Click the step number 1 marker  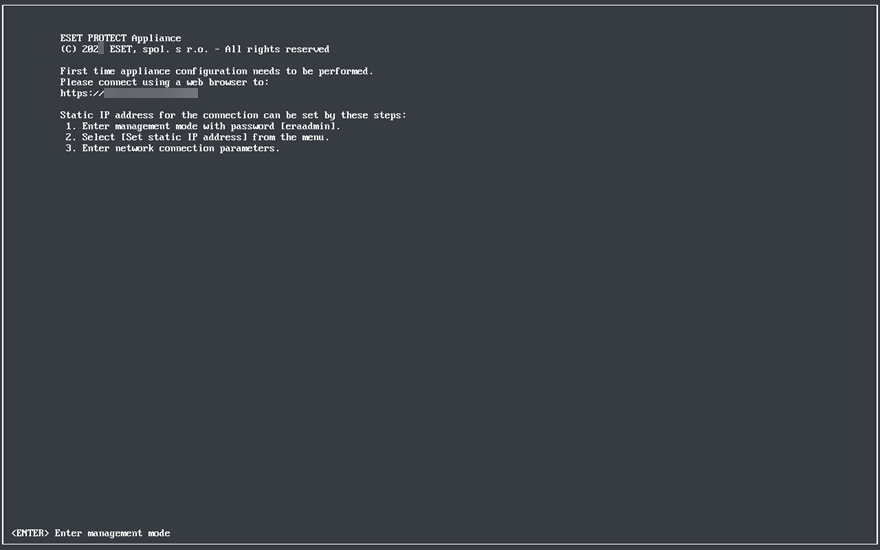pos(71,127)
